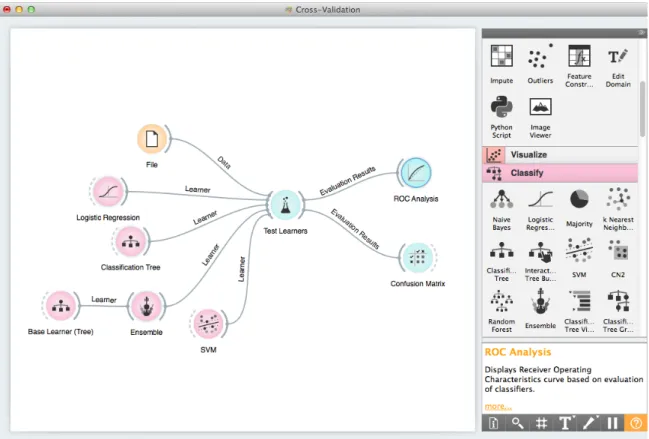Screen dimensions: 649x439
Task: Click the widget toolbox scrollbar
Action: click(642, 109)
